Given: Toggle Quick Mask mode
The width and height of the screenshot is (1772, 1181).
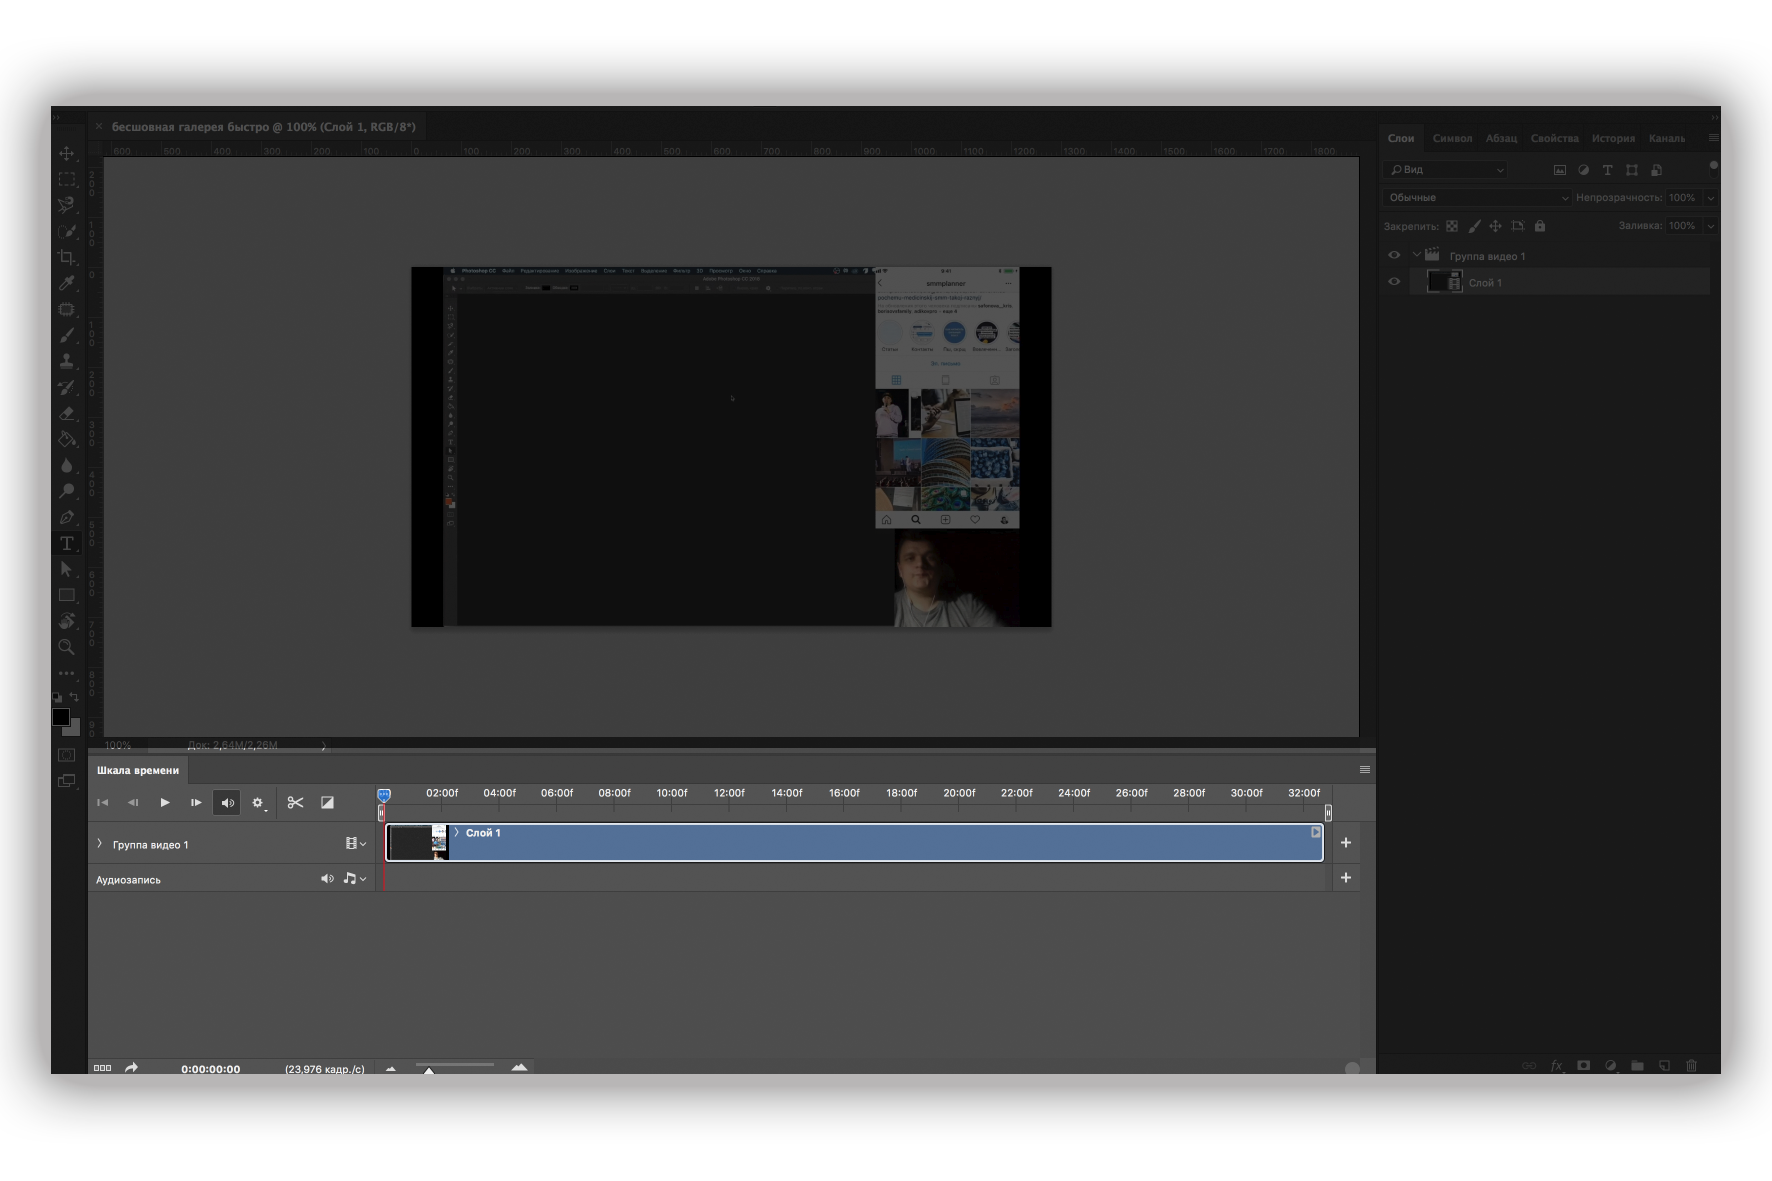Looking at the screenshot, I should (x=67, y=755).
